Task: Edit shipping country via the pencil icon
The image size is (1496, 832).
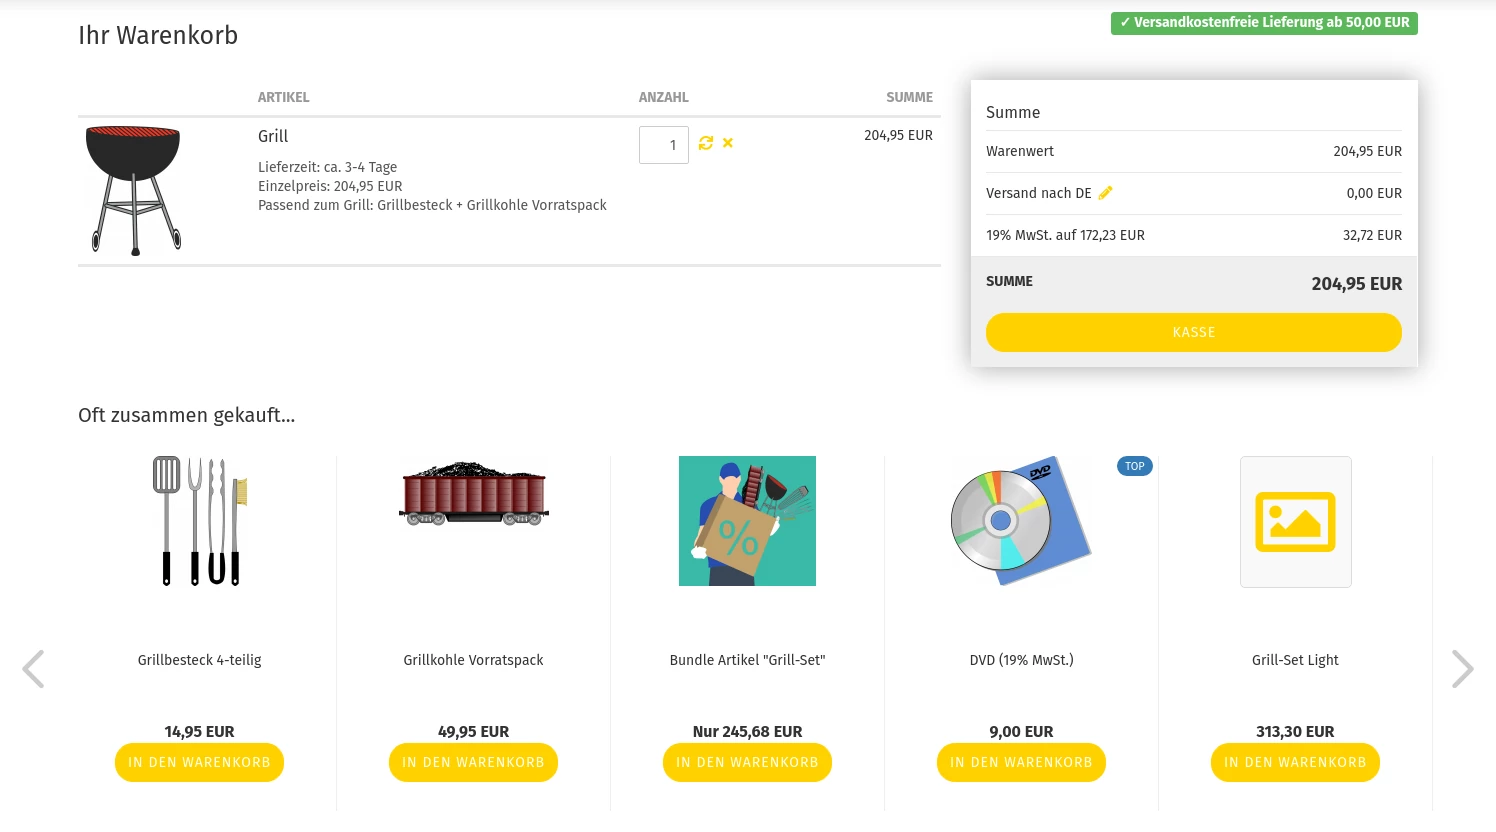Action: (1105, 193)
